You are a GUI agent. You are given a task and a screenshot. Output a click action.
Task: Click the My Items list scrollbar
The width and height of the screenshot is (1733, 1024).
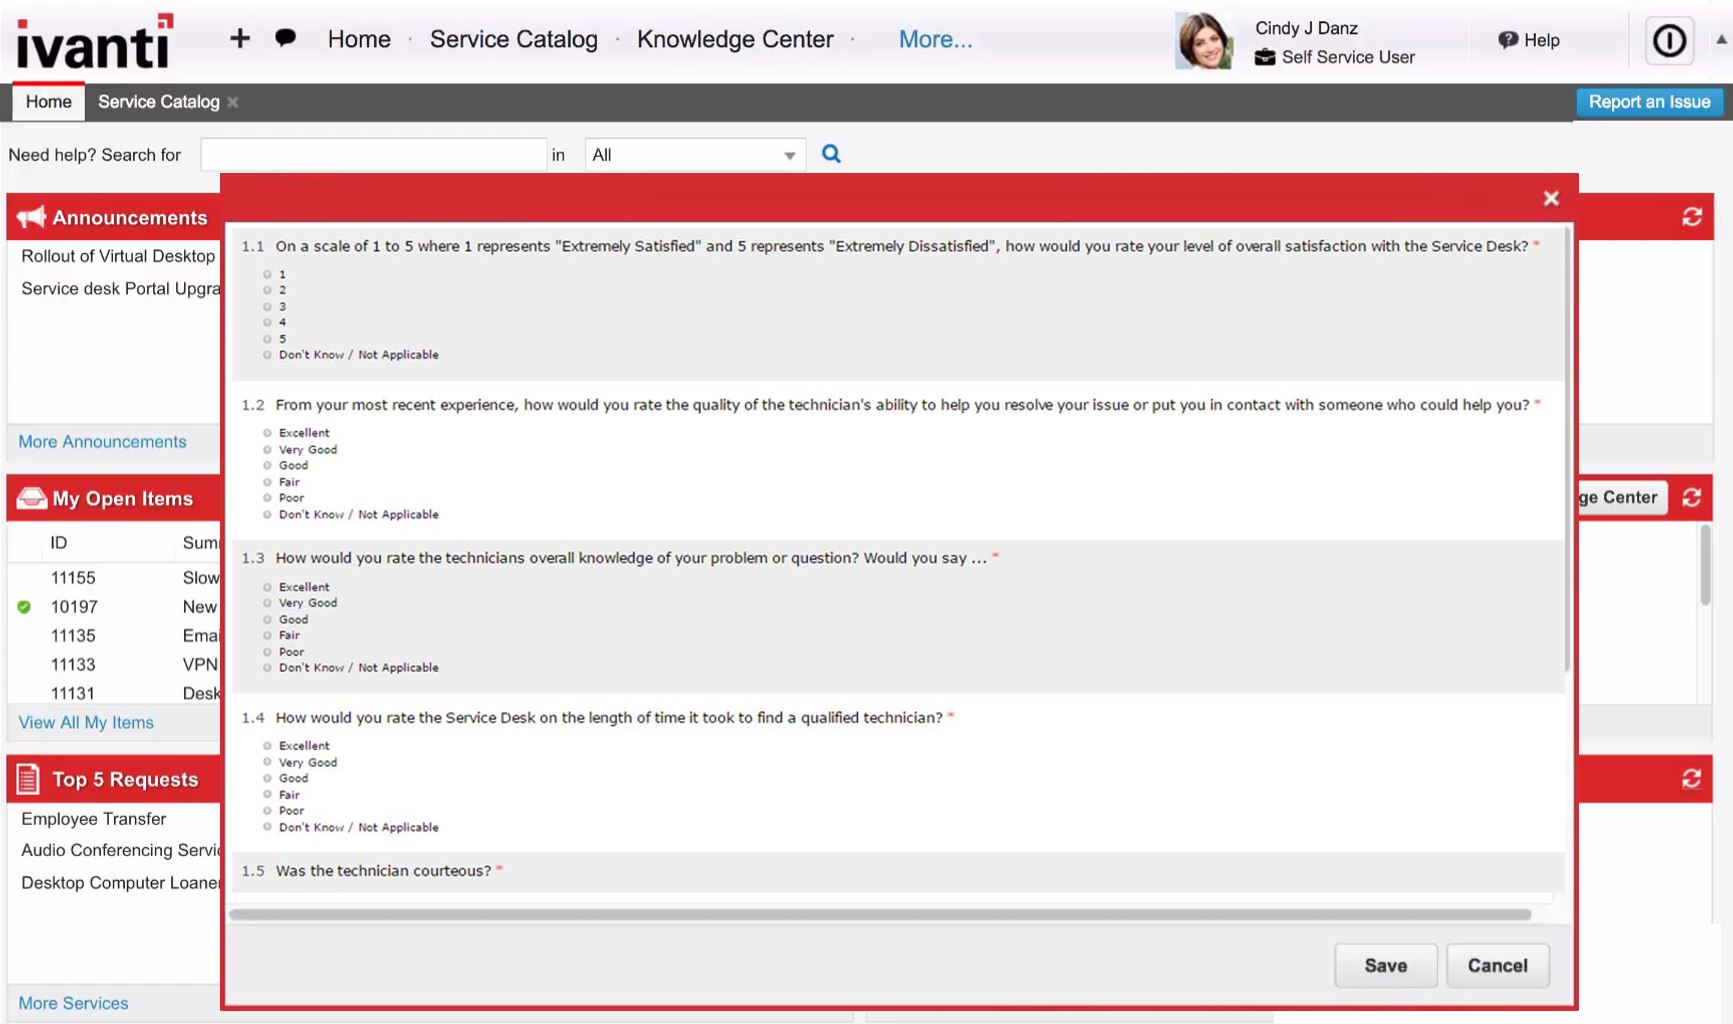[x=1705, y=565]
